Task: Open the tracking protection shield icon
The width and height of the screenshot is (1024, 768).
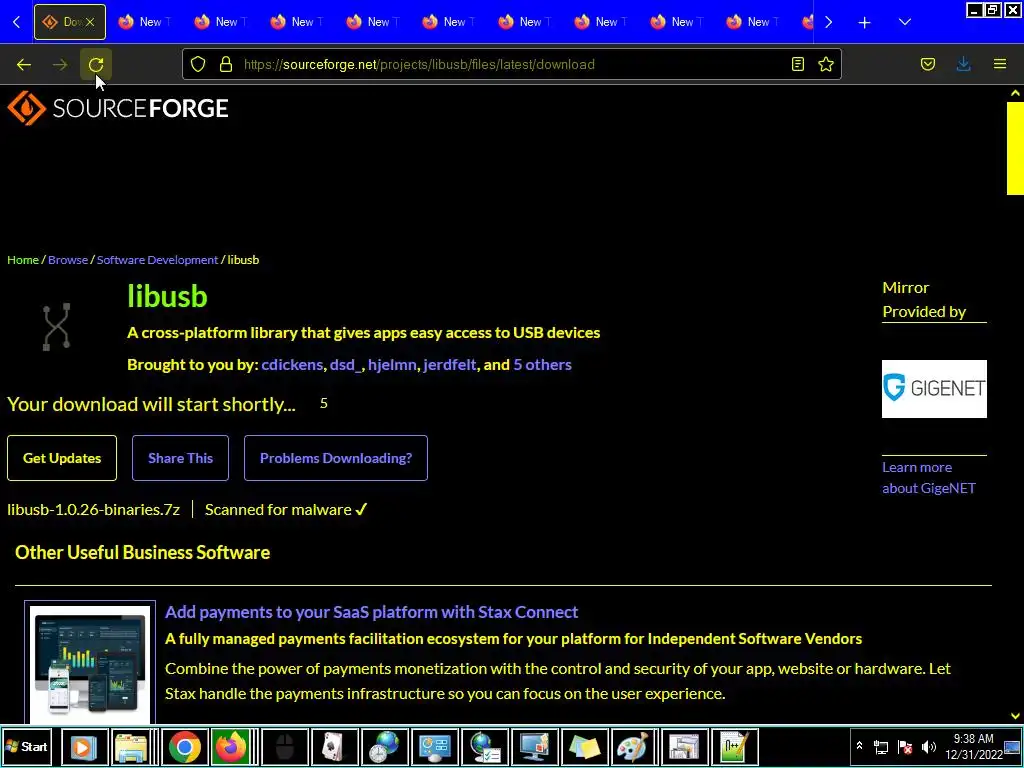Action: tap(198, 64)
